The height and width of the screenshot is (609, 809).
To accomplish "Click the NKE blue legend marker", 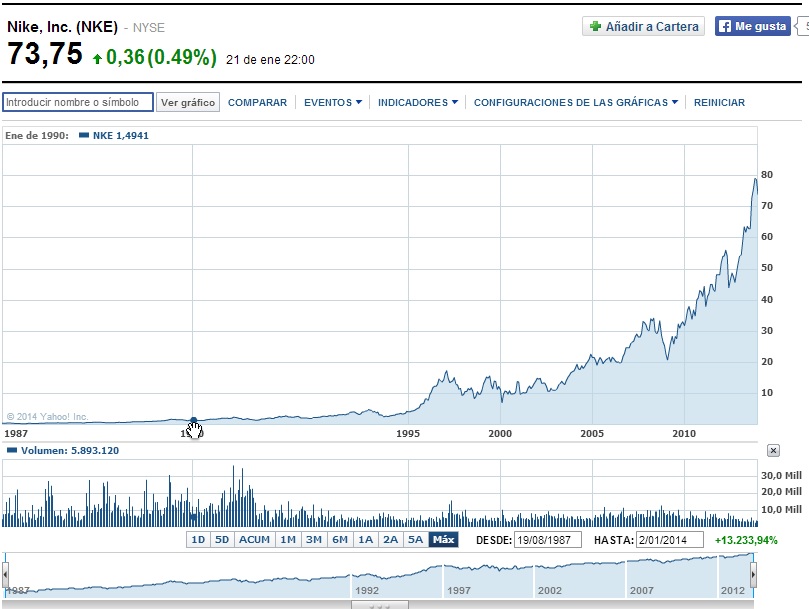I will click(84, 135).
